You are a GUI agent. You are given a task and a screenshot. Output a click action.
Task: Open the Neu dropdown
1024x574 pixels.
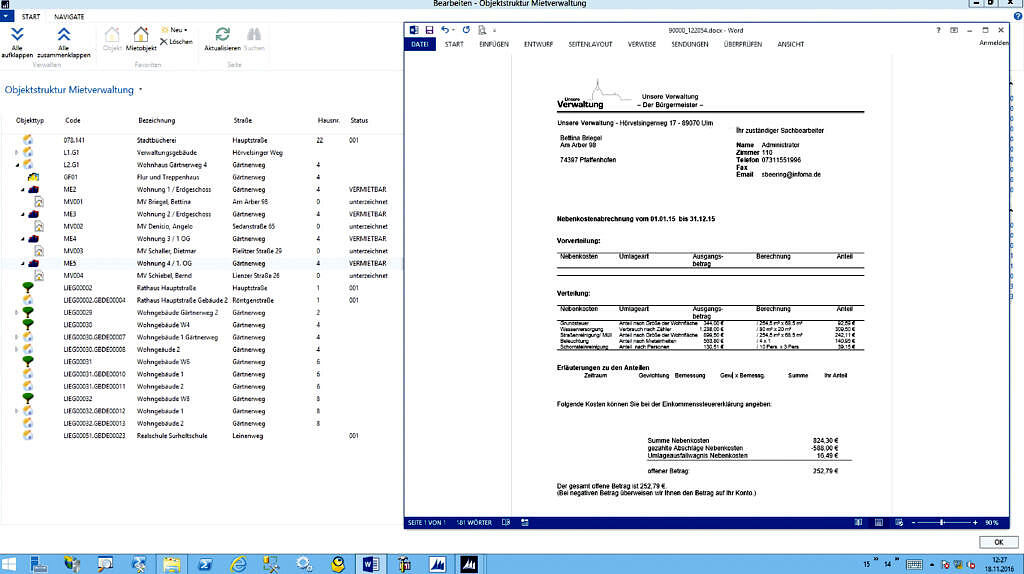(180, 31)
